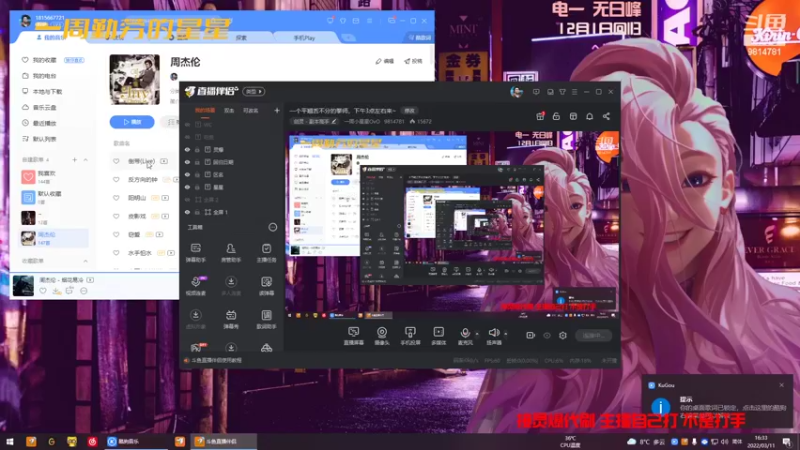Open music player hamburger menu
This screenshot has height=450, width=800.
[369, 21]
